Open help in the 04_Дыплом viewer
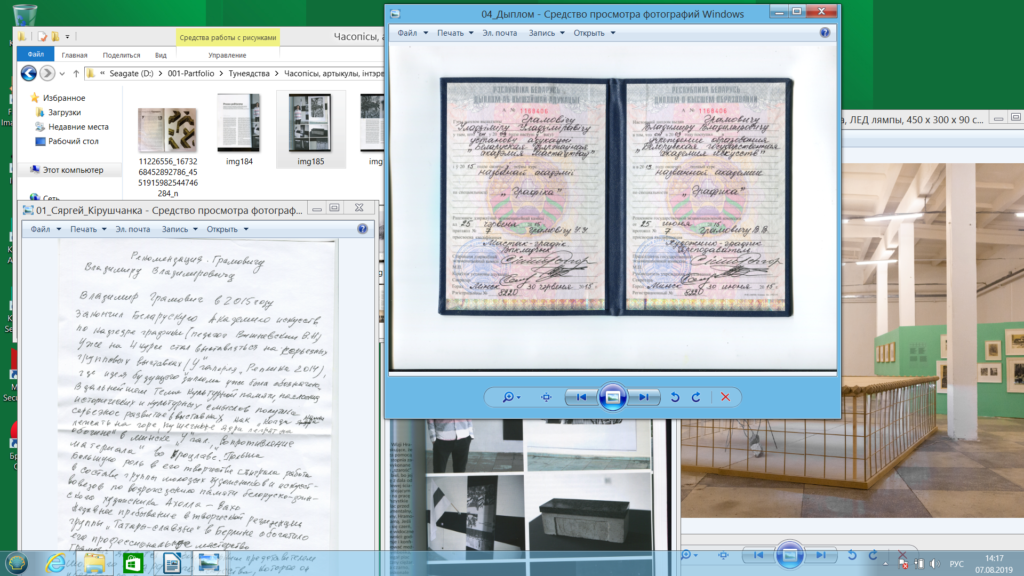The height and width of the screenshot is (576, 1024). pyautogui.click(x=825, y=33)
